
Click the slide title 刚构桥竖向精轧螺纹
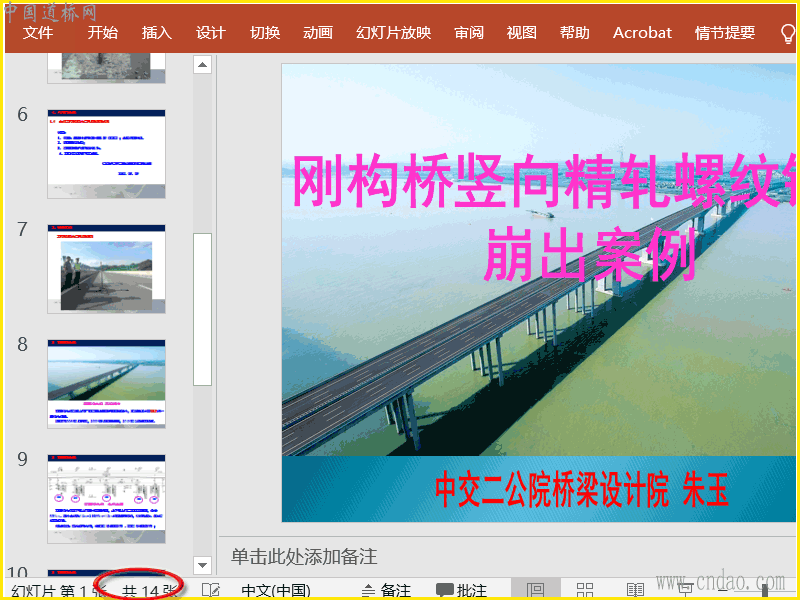[x=543, y=182]
